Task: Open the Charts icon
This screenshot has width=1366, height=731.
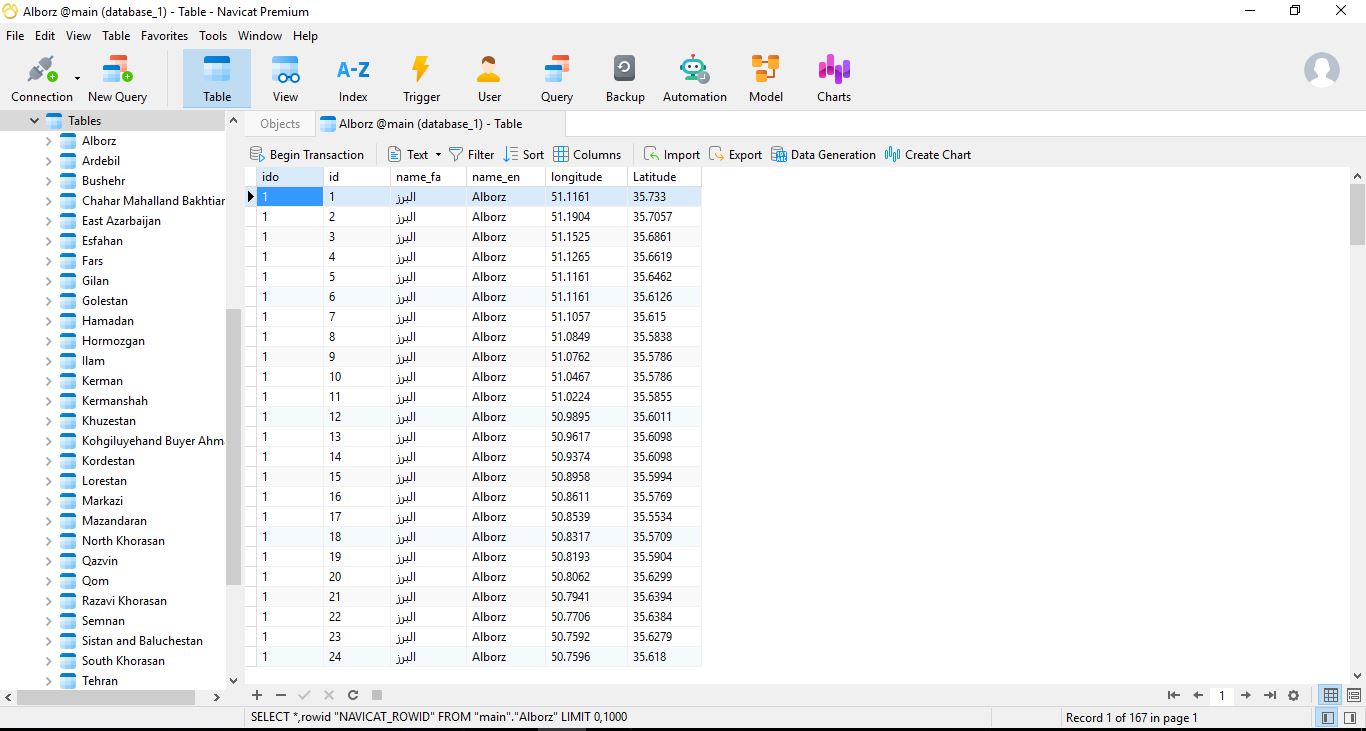Action: point(834,78)
